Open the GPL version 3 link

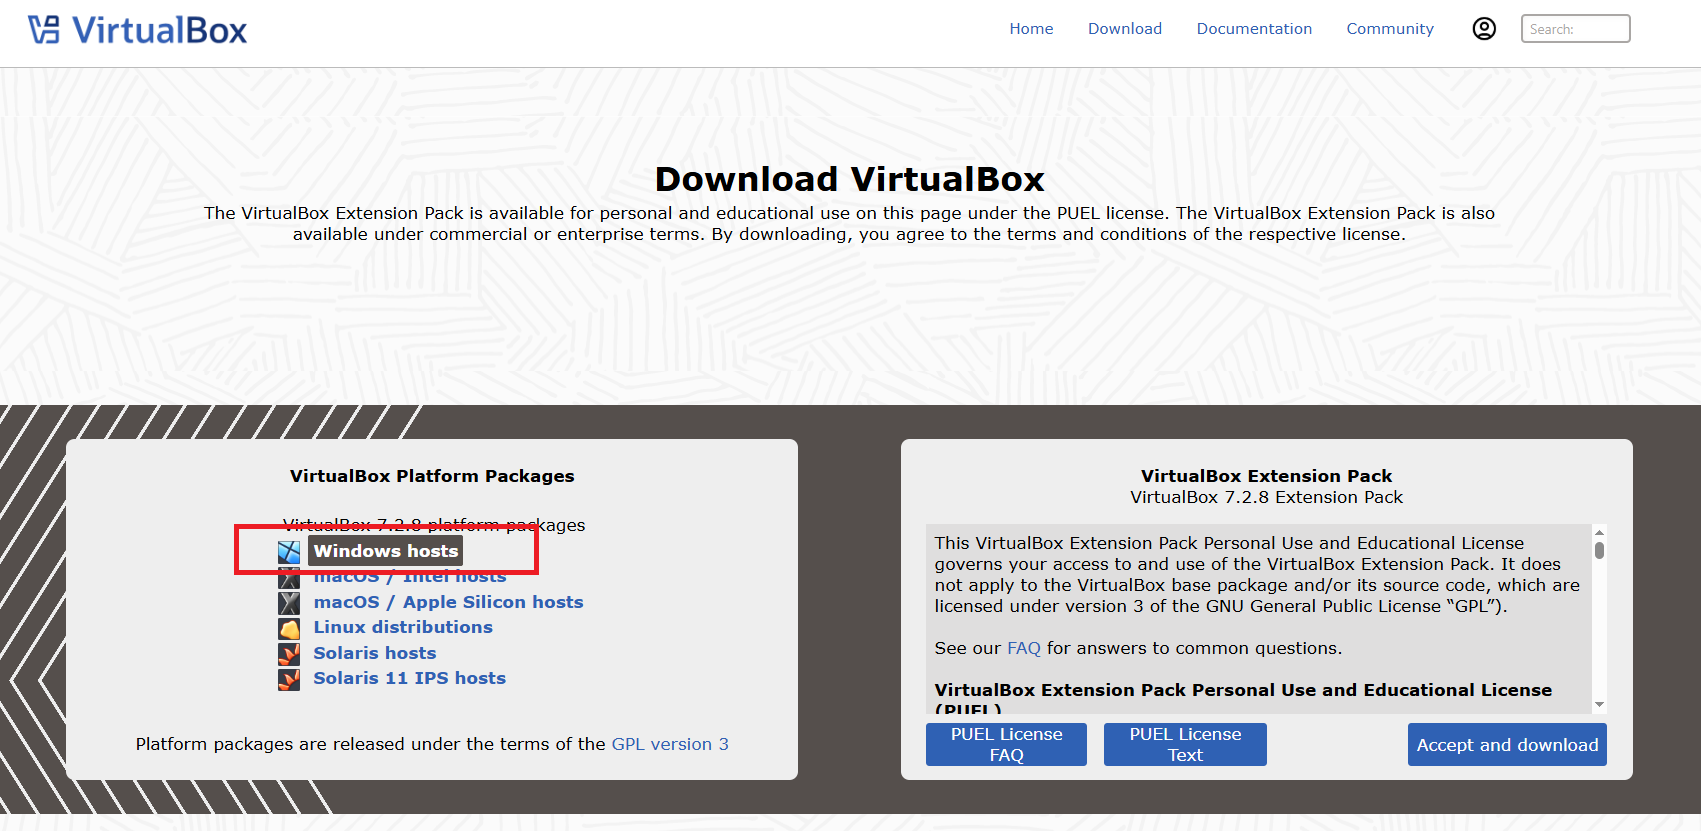click(670, 744)
